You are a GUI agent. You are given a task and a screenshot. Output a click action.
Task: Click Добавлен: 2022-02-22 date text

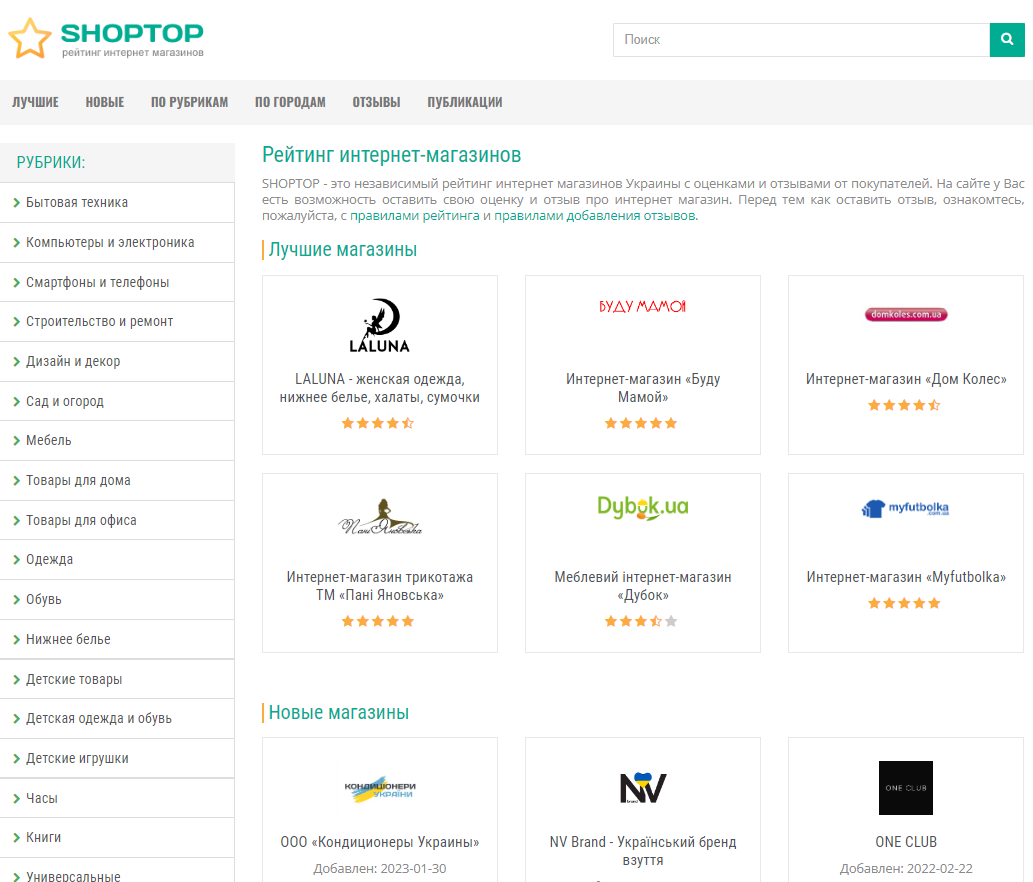[x=906, y=869]
